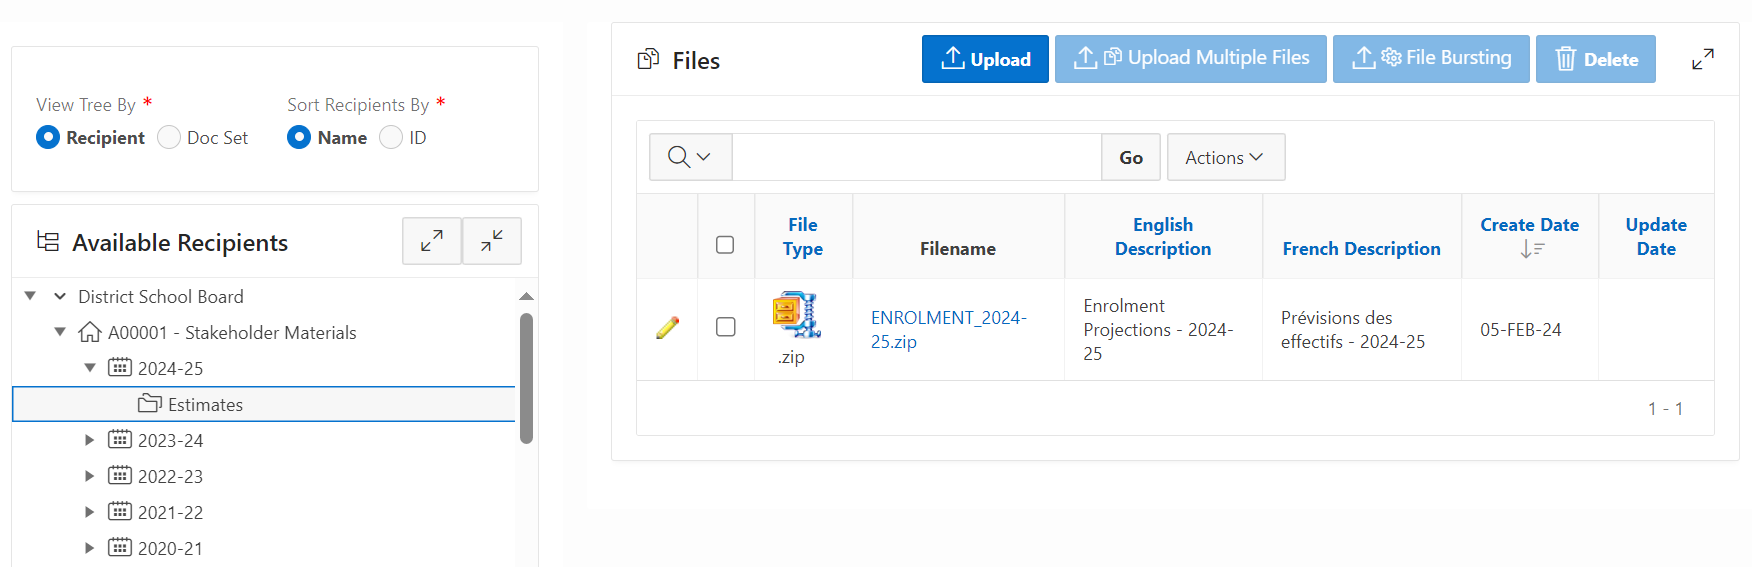Check the ENROLMENT_2024-25.zip row checkbox
The image size is (1752, 567).
(726, 327)
